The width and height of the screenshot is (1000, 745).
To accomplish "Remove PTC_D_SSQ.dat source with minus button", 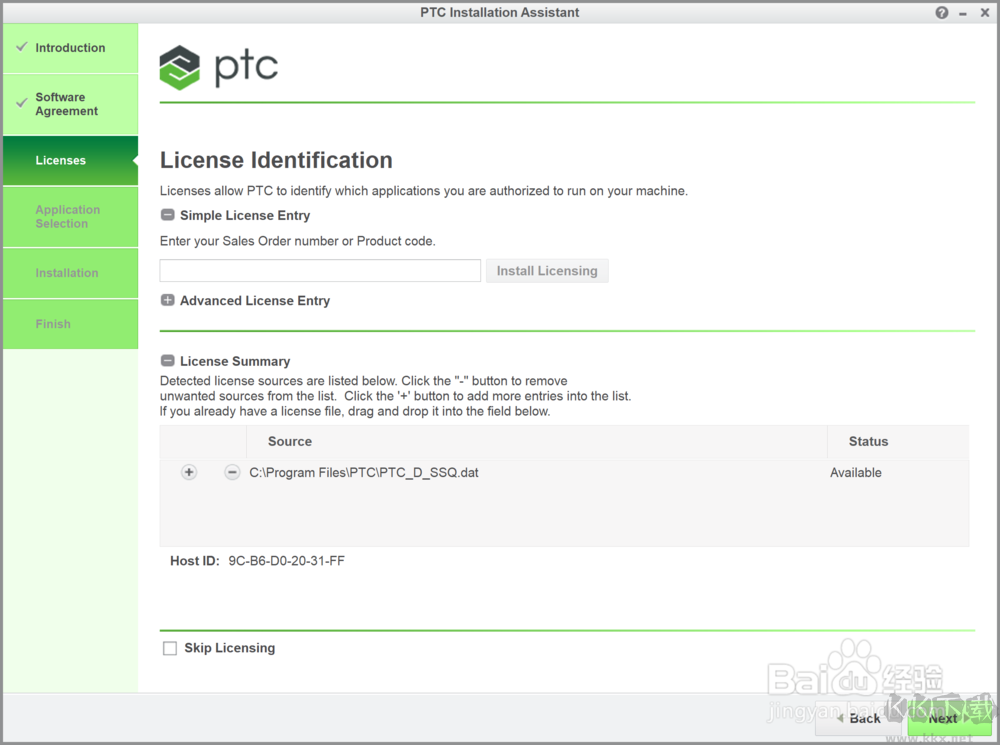I will pos(232,473).
